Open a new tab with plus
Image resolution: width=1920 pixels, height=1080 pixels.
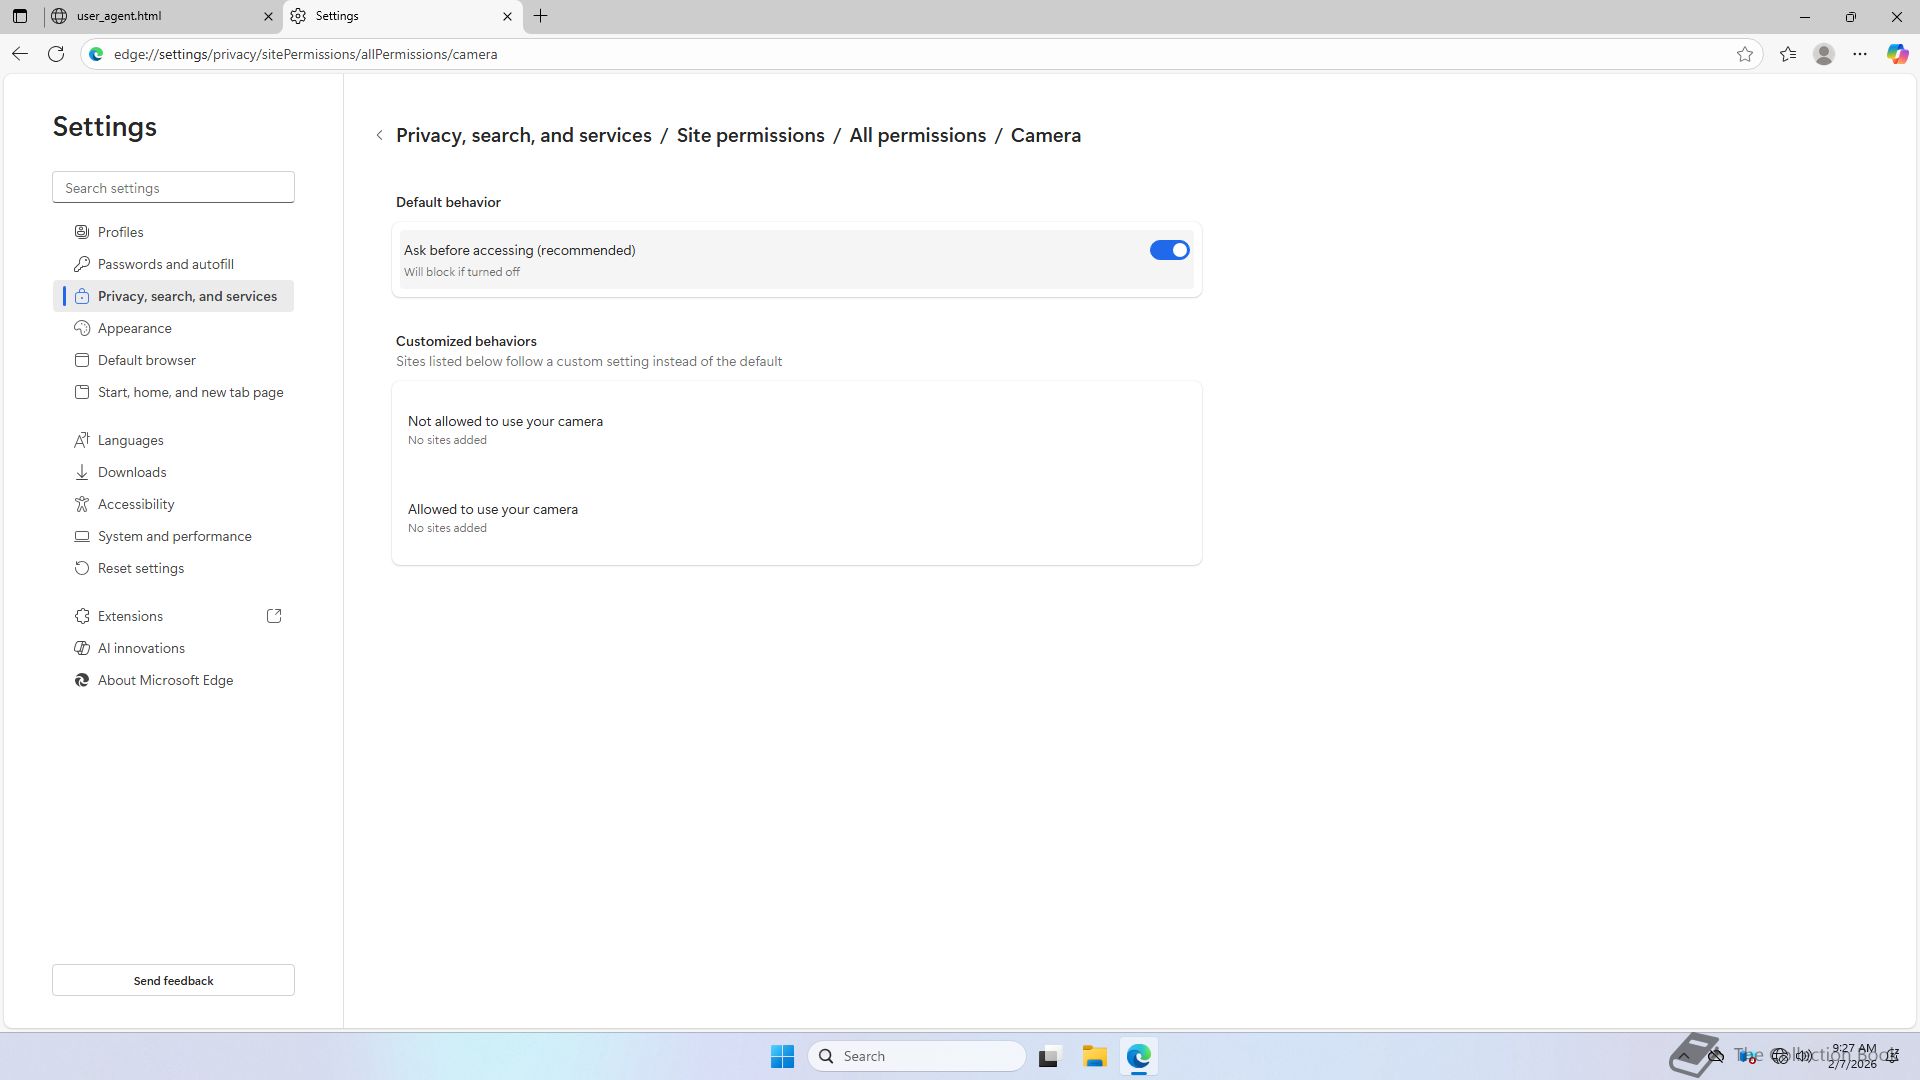[x=540, y=16]
